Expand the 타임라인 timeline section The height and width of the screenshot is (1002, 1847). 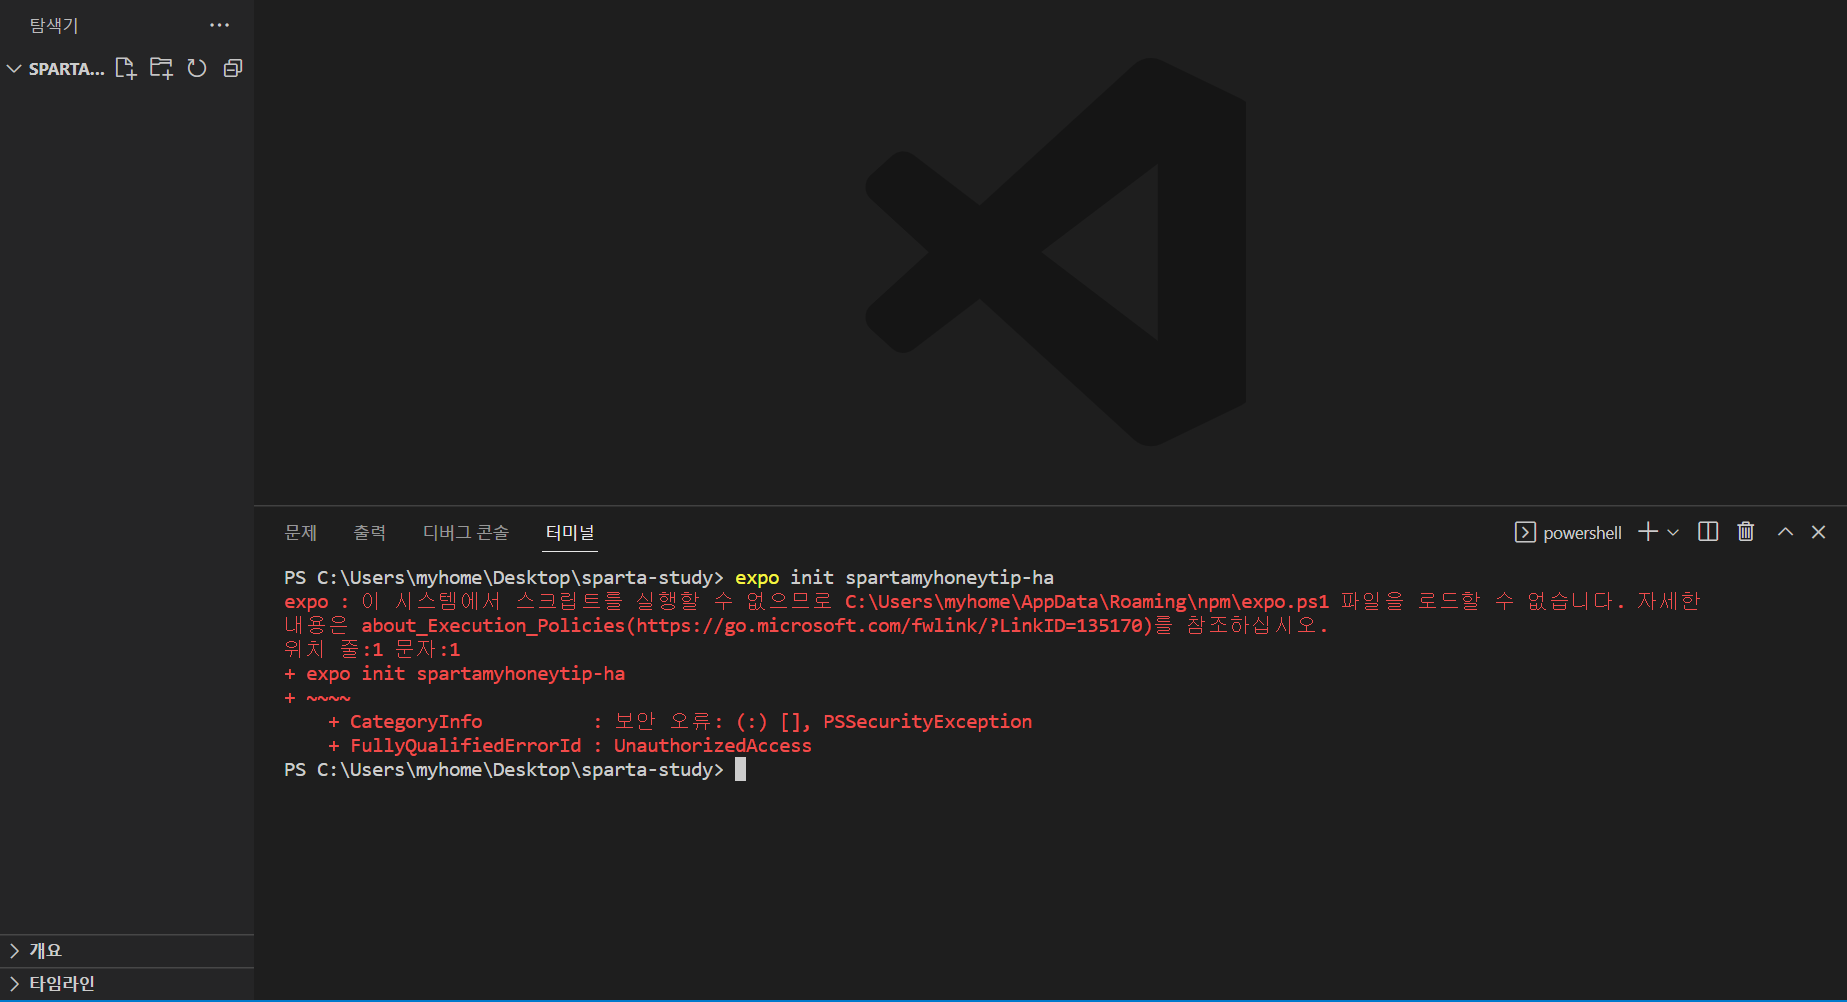point(127,984)
